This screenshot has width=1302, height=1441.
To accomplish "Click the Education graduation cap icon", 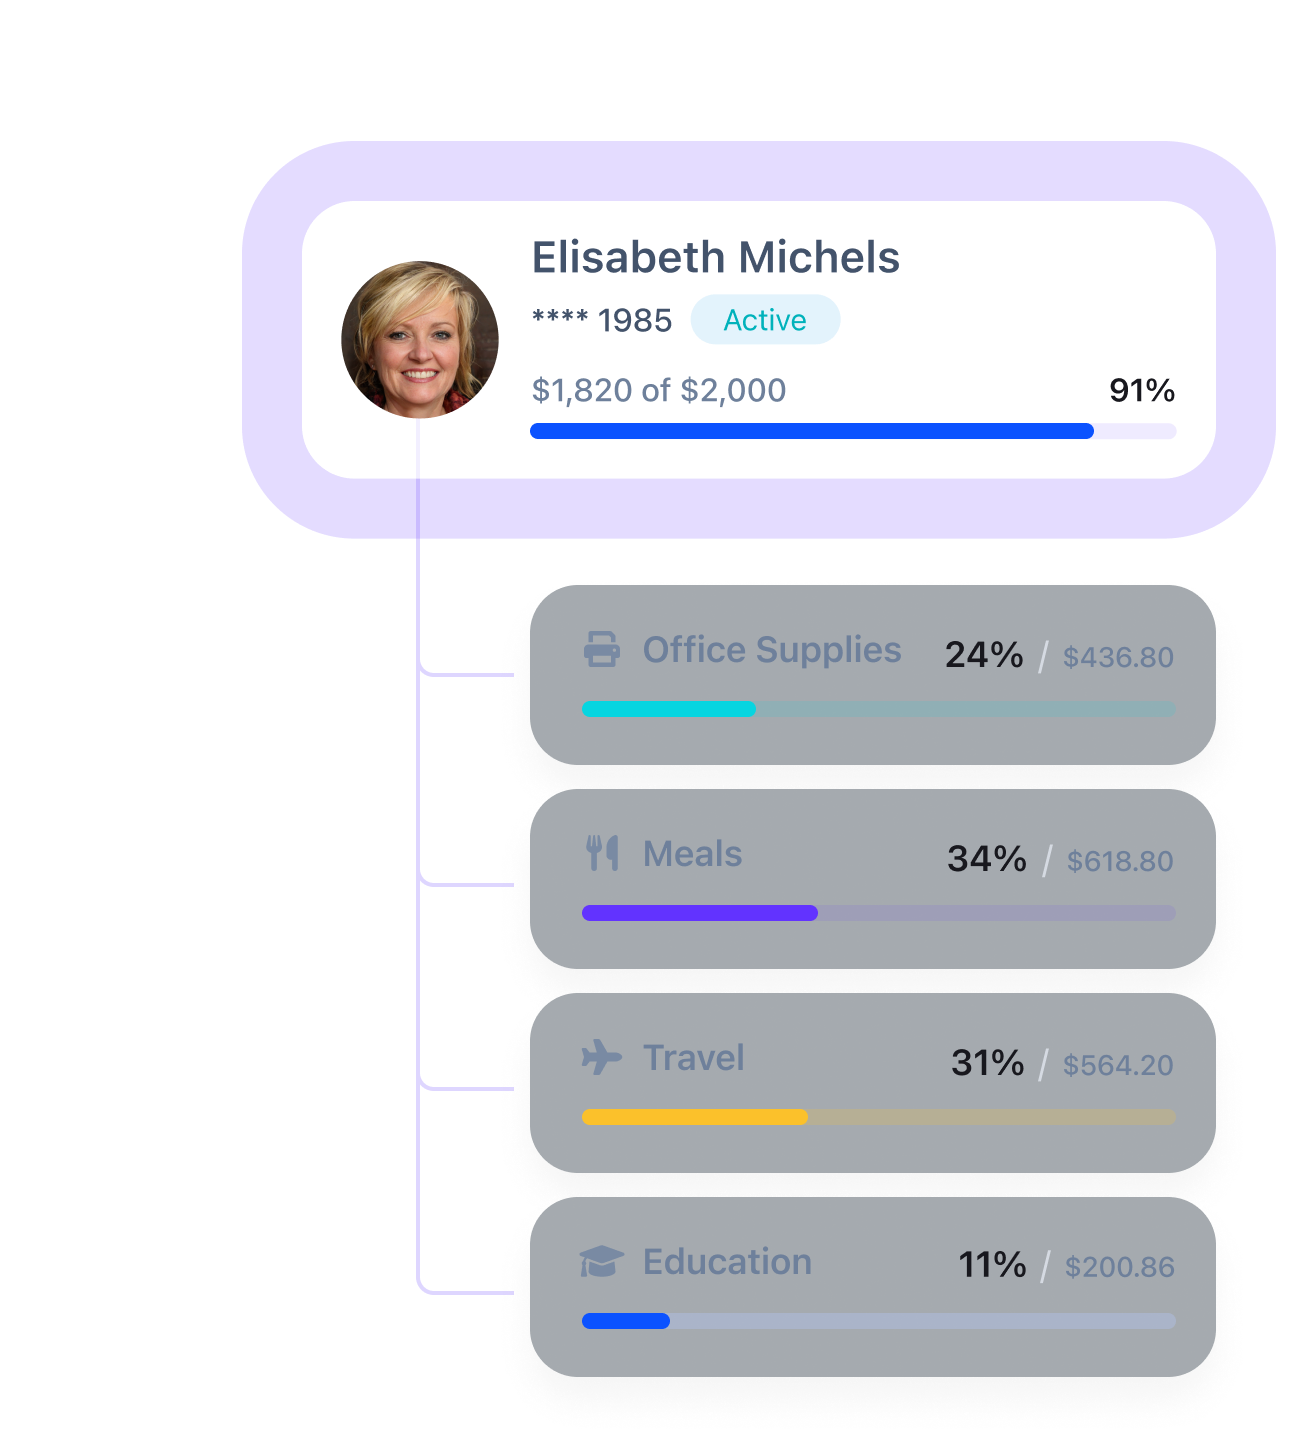I will point(601,1261).
